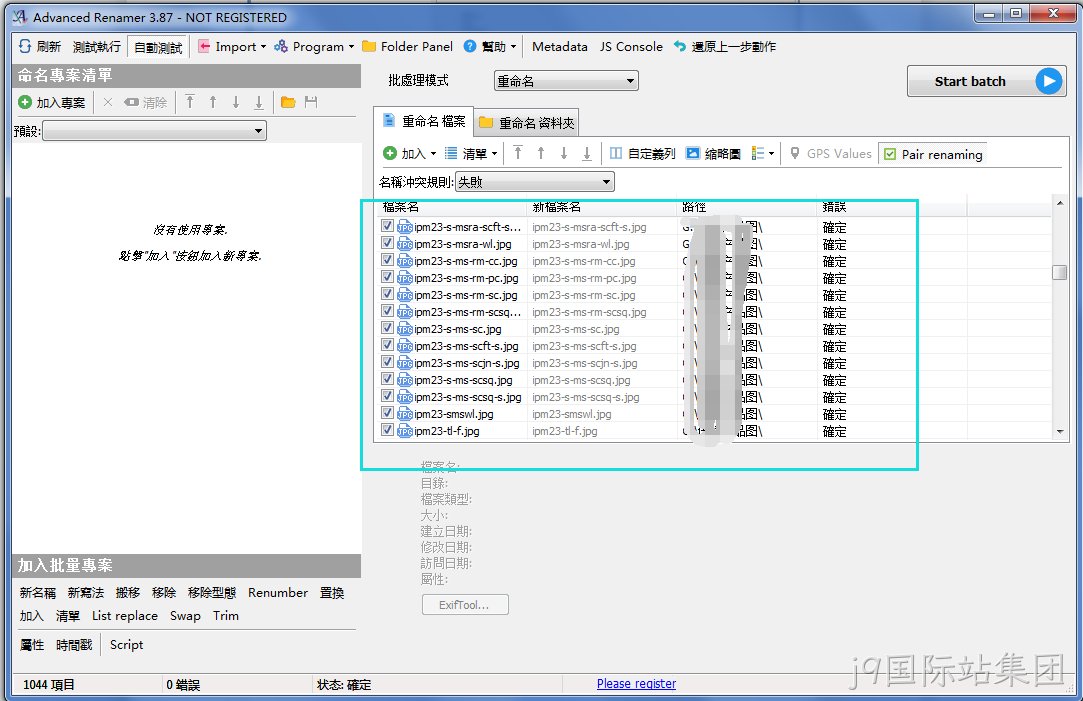The height and width of the screenshot is (701, 1083).
Task: Click the thumbnails picture icon
Action: click(x=693, y=153)
